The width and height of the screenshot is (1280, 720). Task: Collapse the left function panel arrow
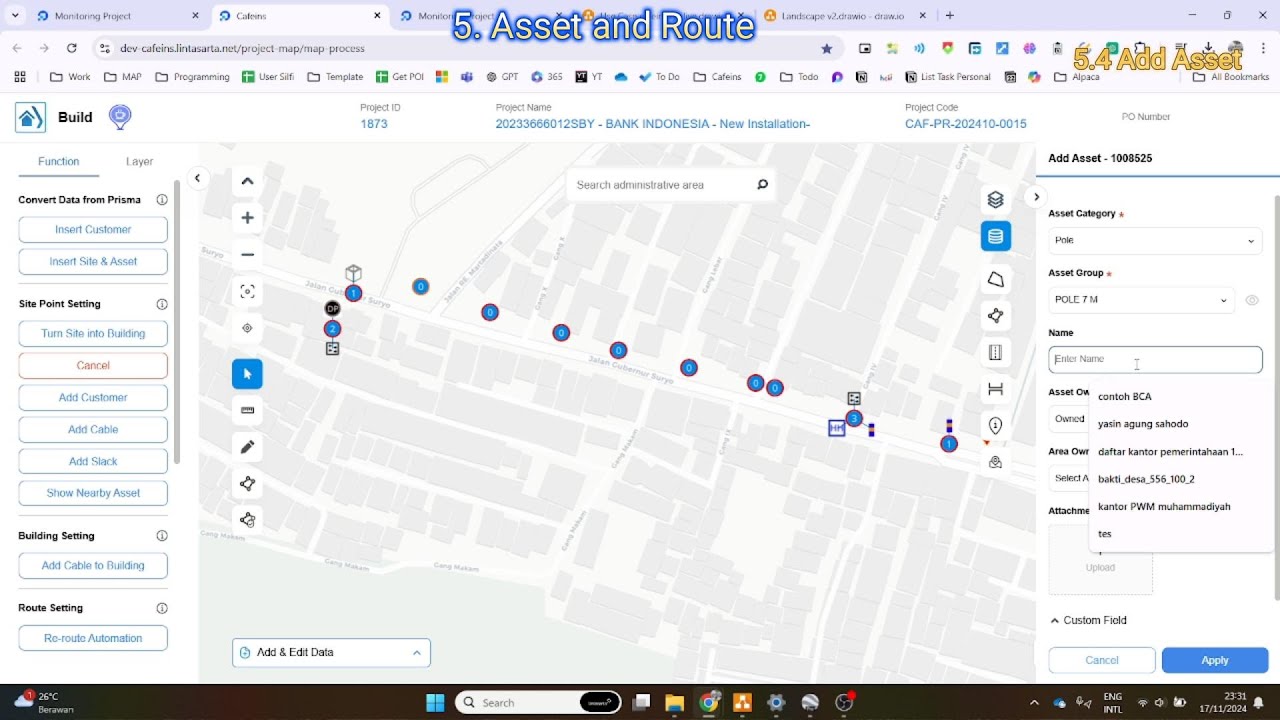(x=197, y=178)
